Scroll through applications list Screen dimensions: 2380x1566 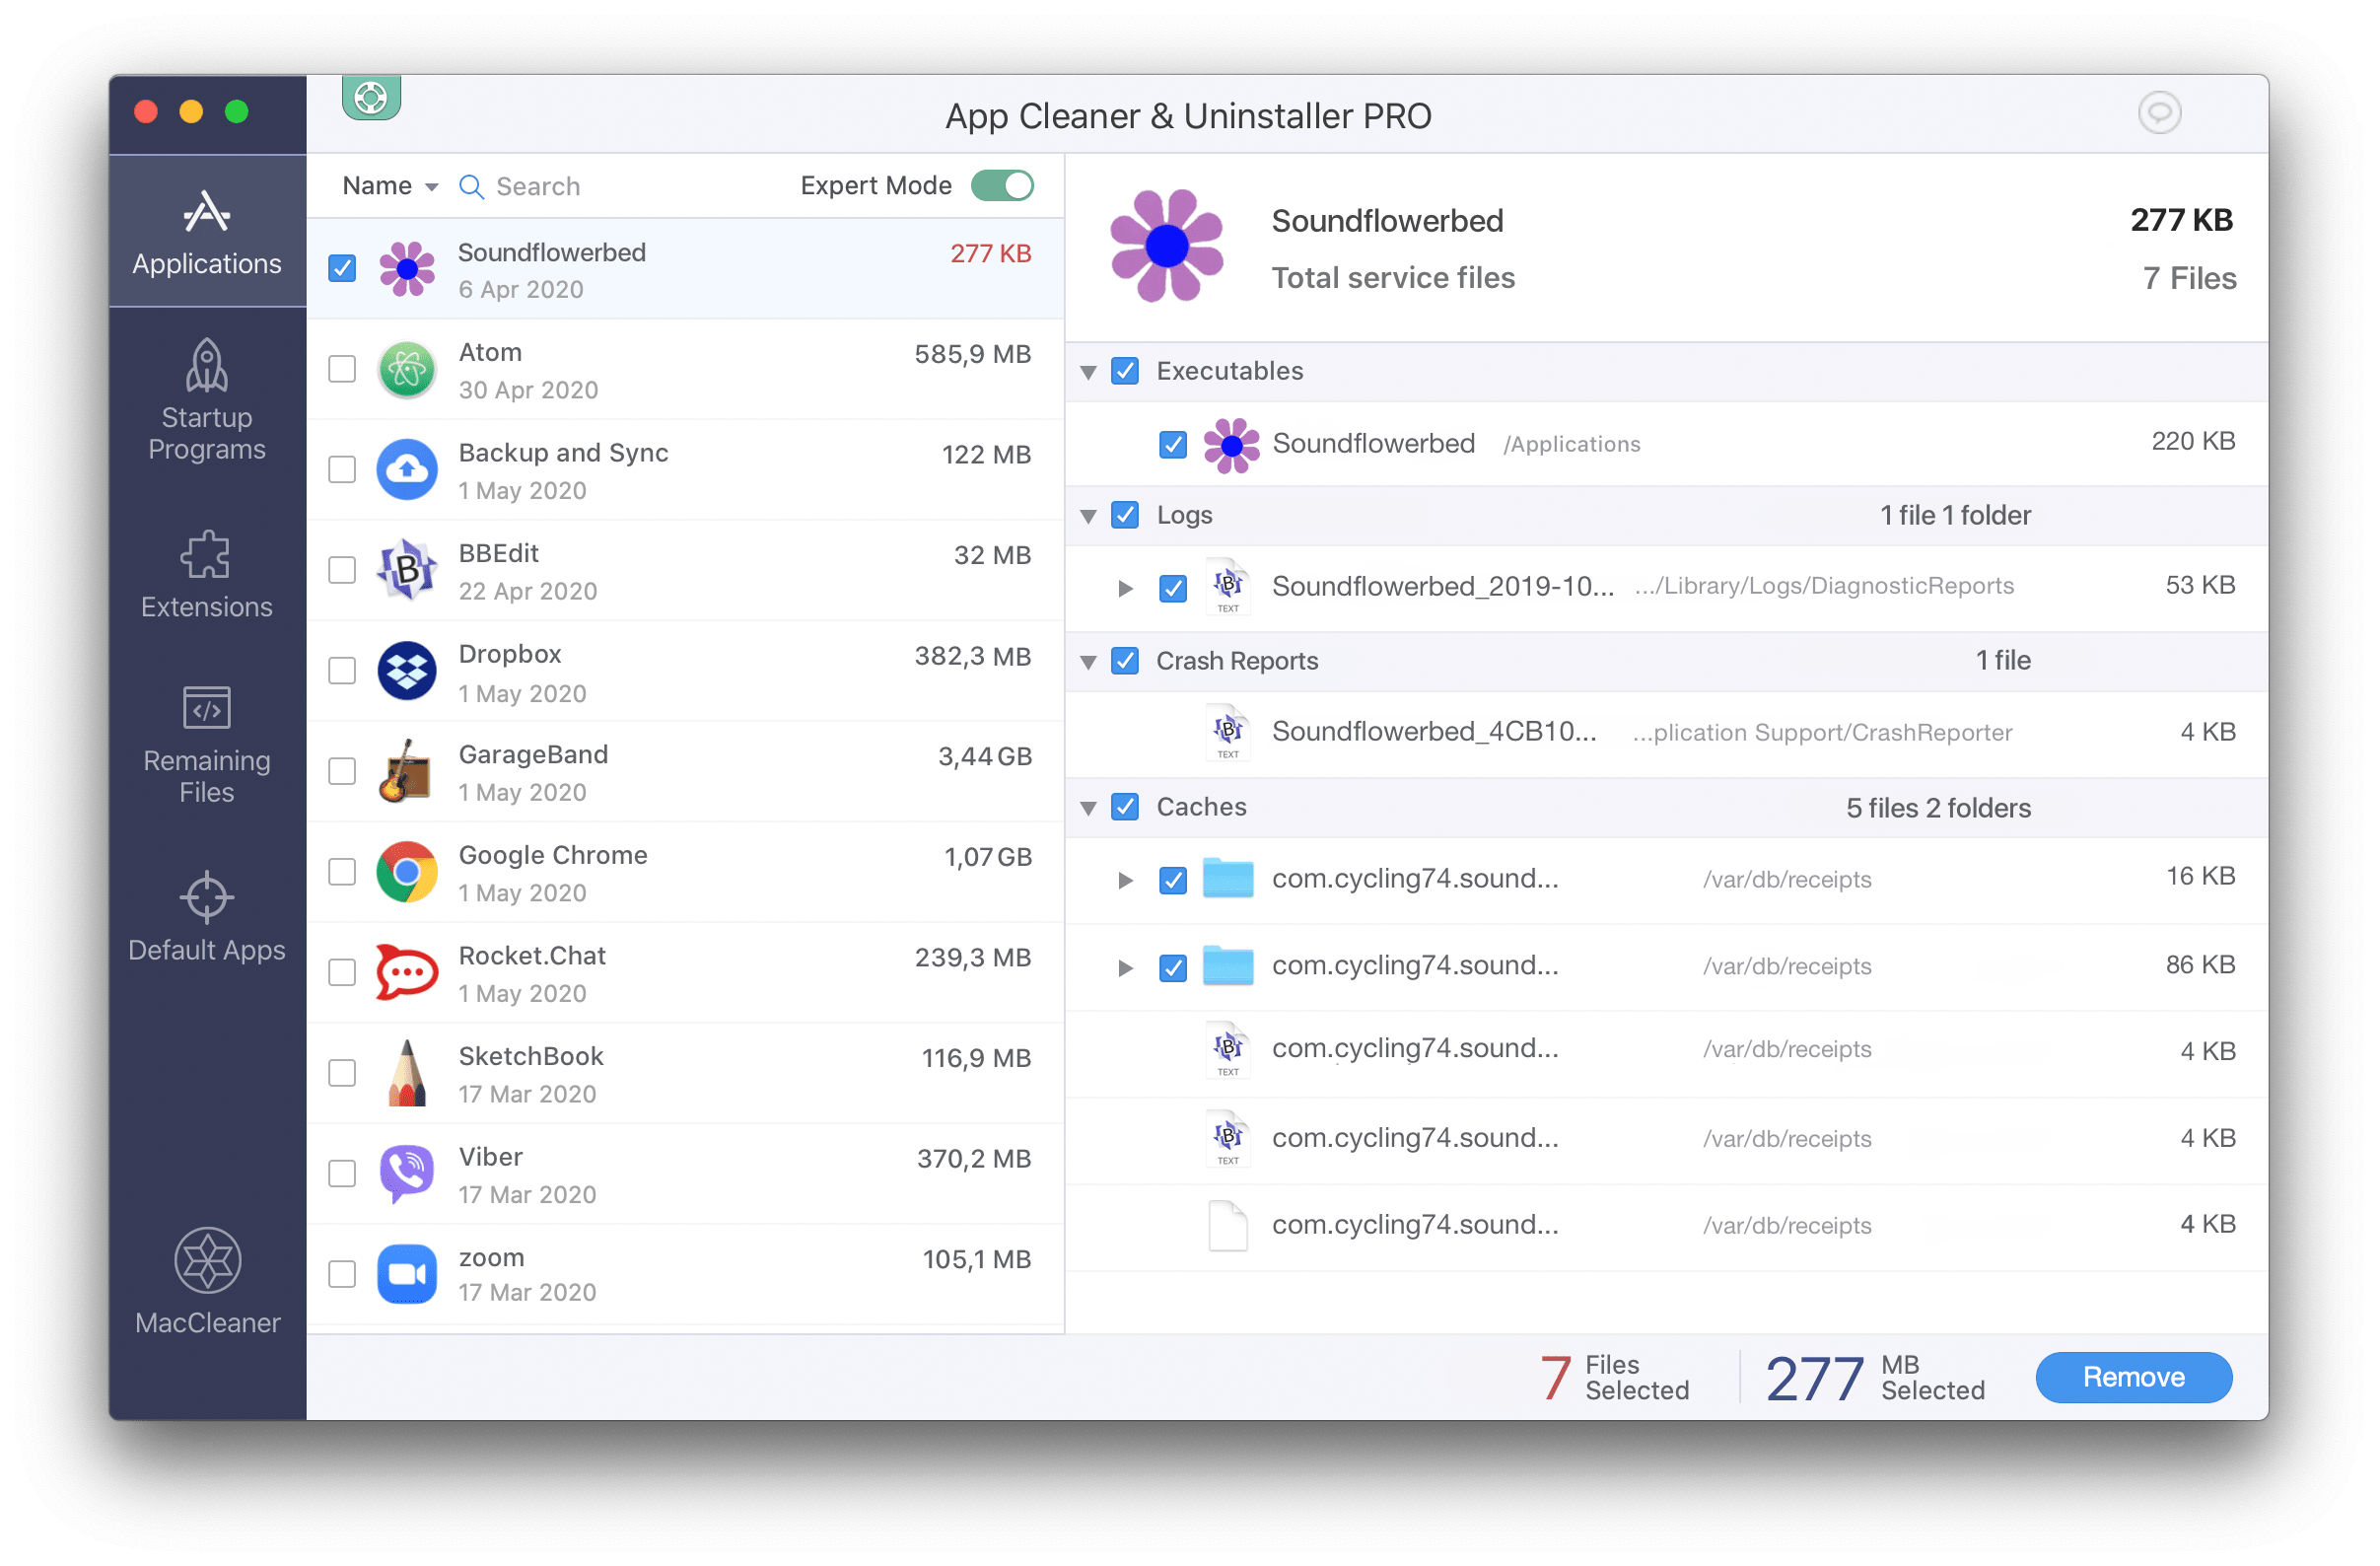(x=690, y=787)
